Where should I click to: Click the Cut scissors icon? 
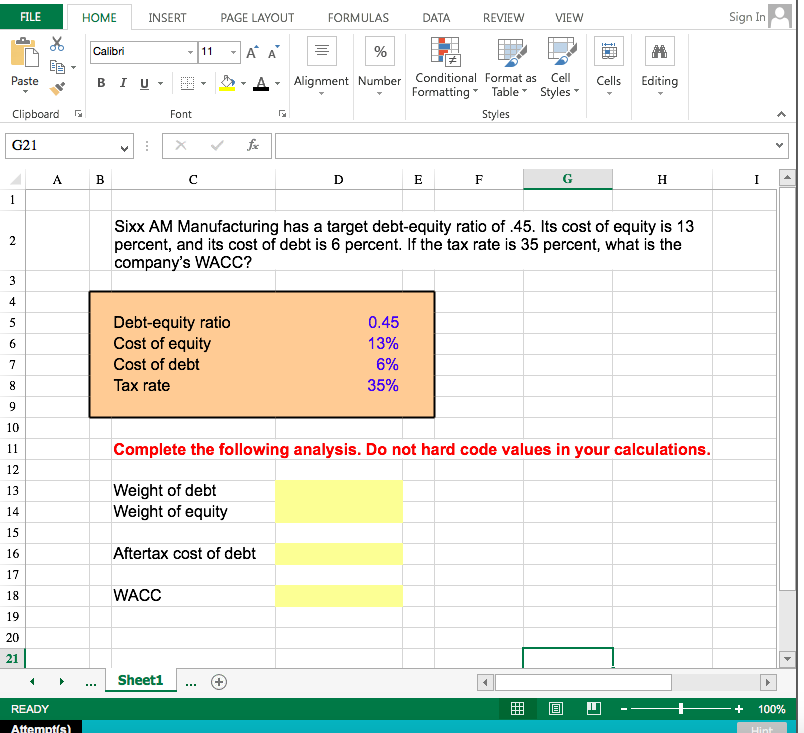point(57,44)
